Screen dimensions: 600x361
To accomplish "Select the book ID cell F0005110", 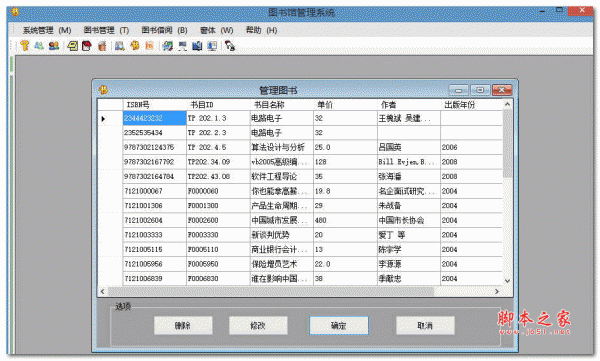I will coord(218,249).
